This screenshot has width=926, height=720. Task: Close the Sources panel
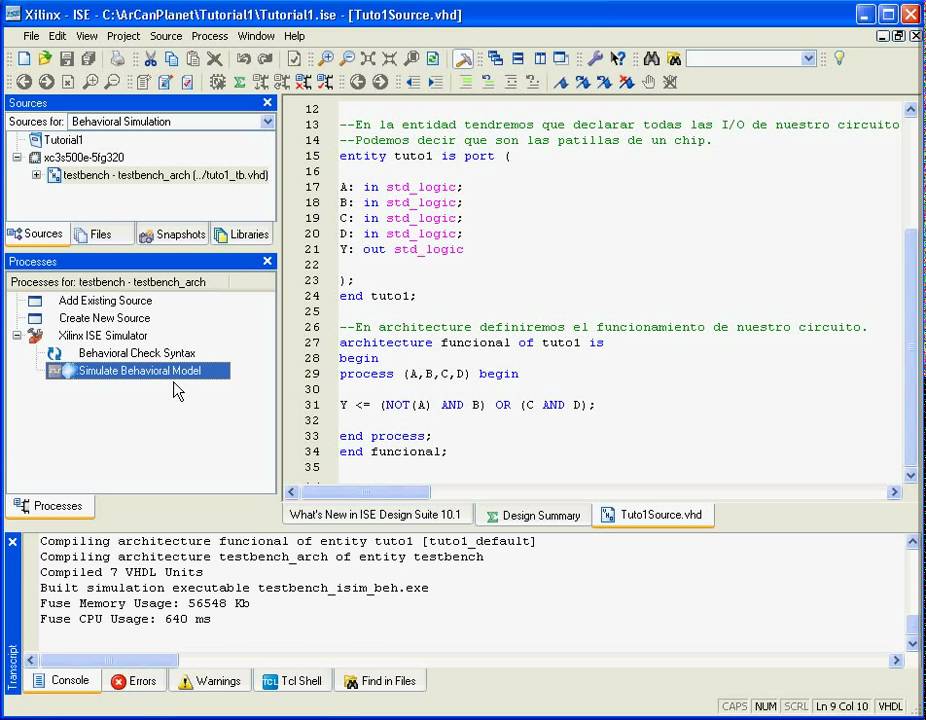(267, 103)
